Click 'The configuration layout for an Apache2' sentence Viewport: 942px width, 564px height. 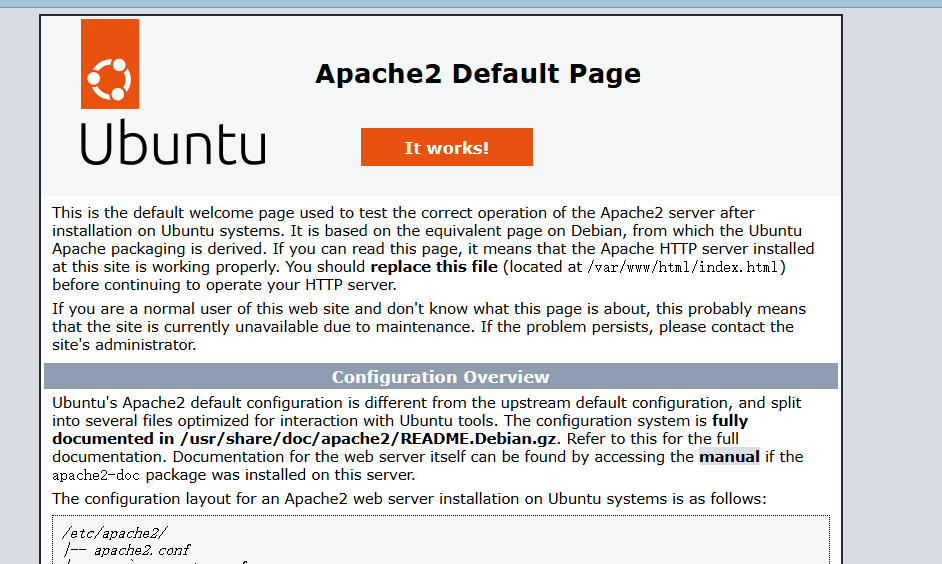[409, 499]
